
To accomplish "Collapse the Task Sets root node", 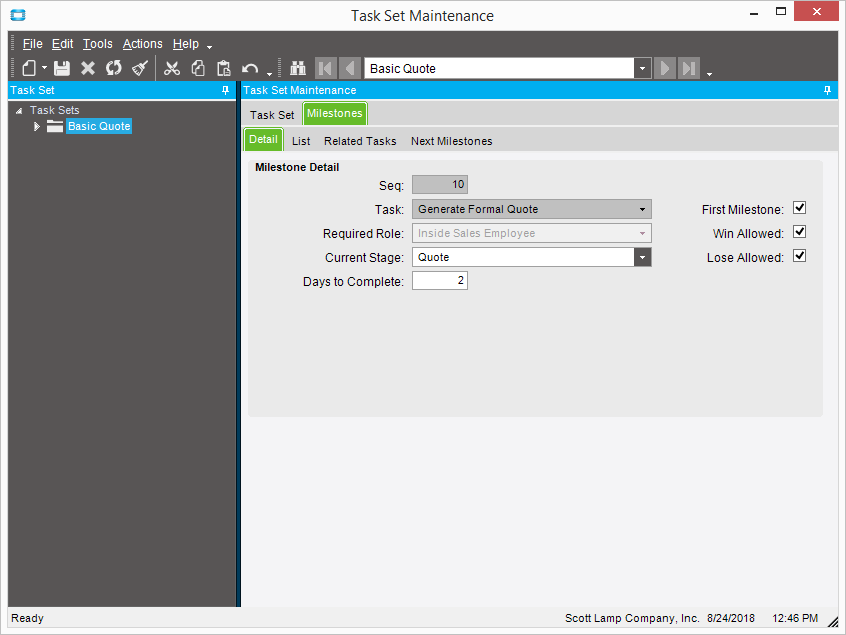I will pos(19,111).
